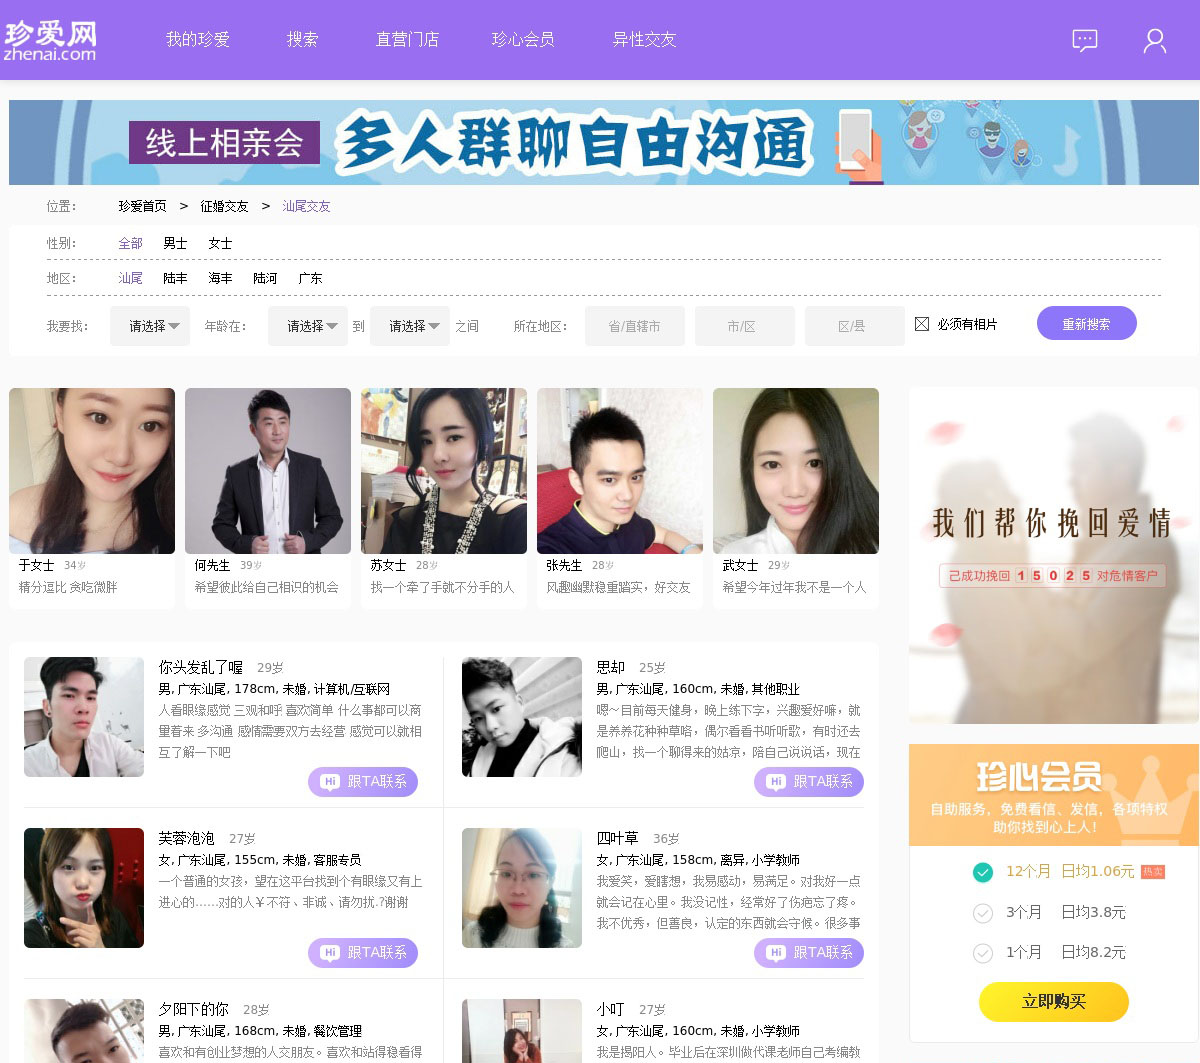Viewport: 1200px width, 1063px height.
Task: Open the 市/区 city selector
Action: (745, 326)
